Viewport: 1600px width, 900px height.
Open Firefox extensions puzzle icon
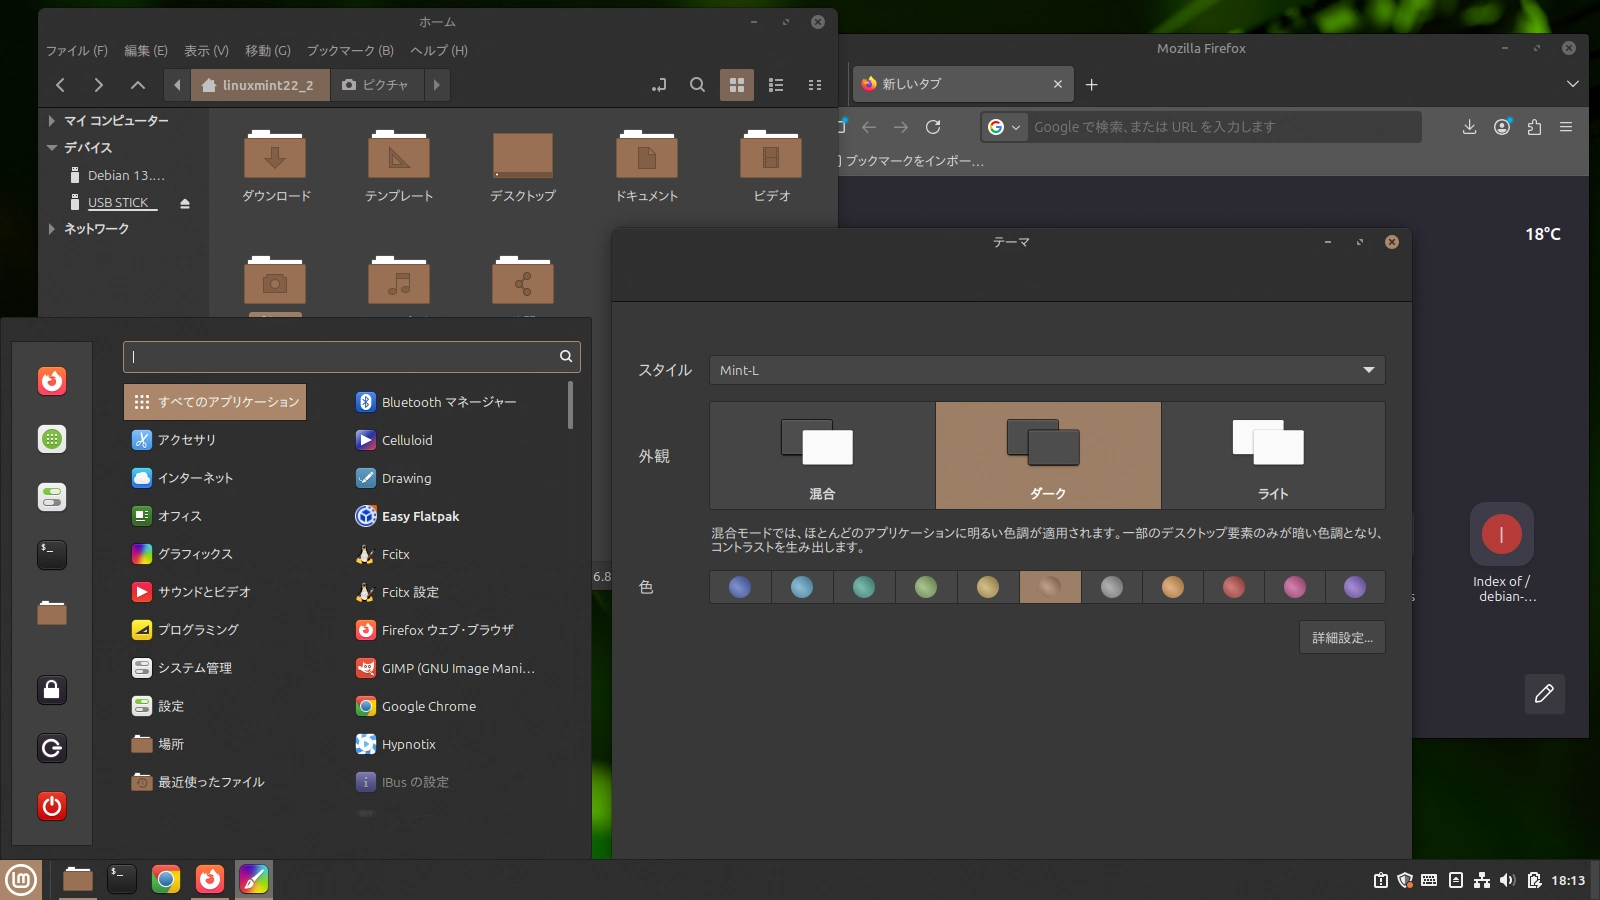pyautogui.click(x=1534, y=127)
